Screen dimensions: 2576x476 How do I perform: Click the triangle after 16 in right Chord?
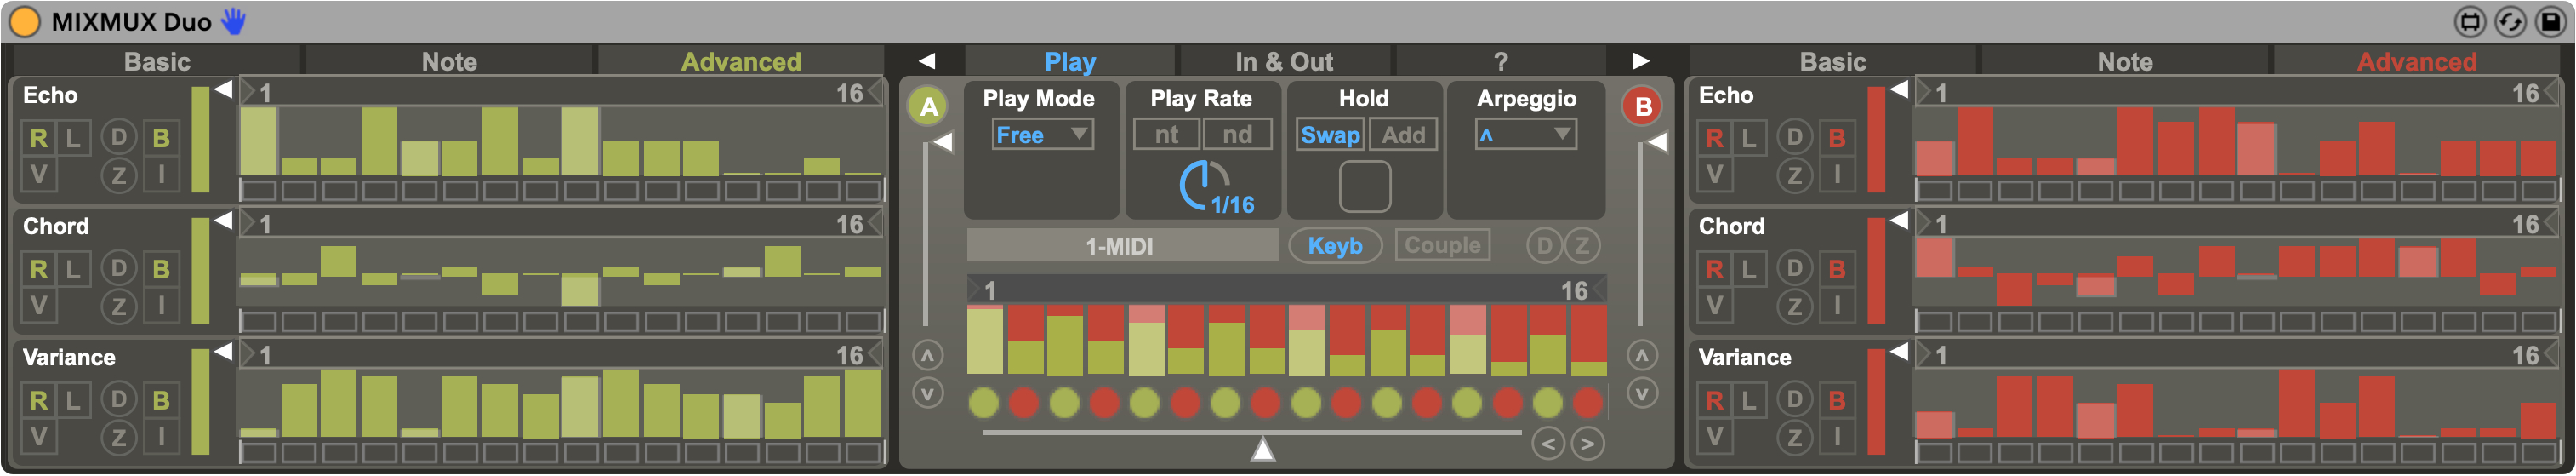click(2551, 223)
